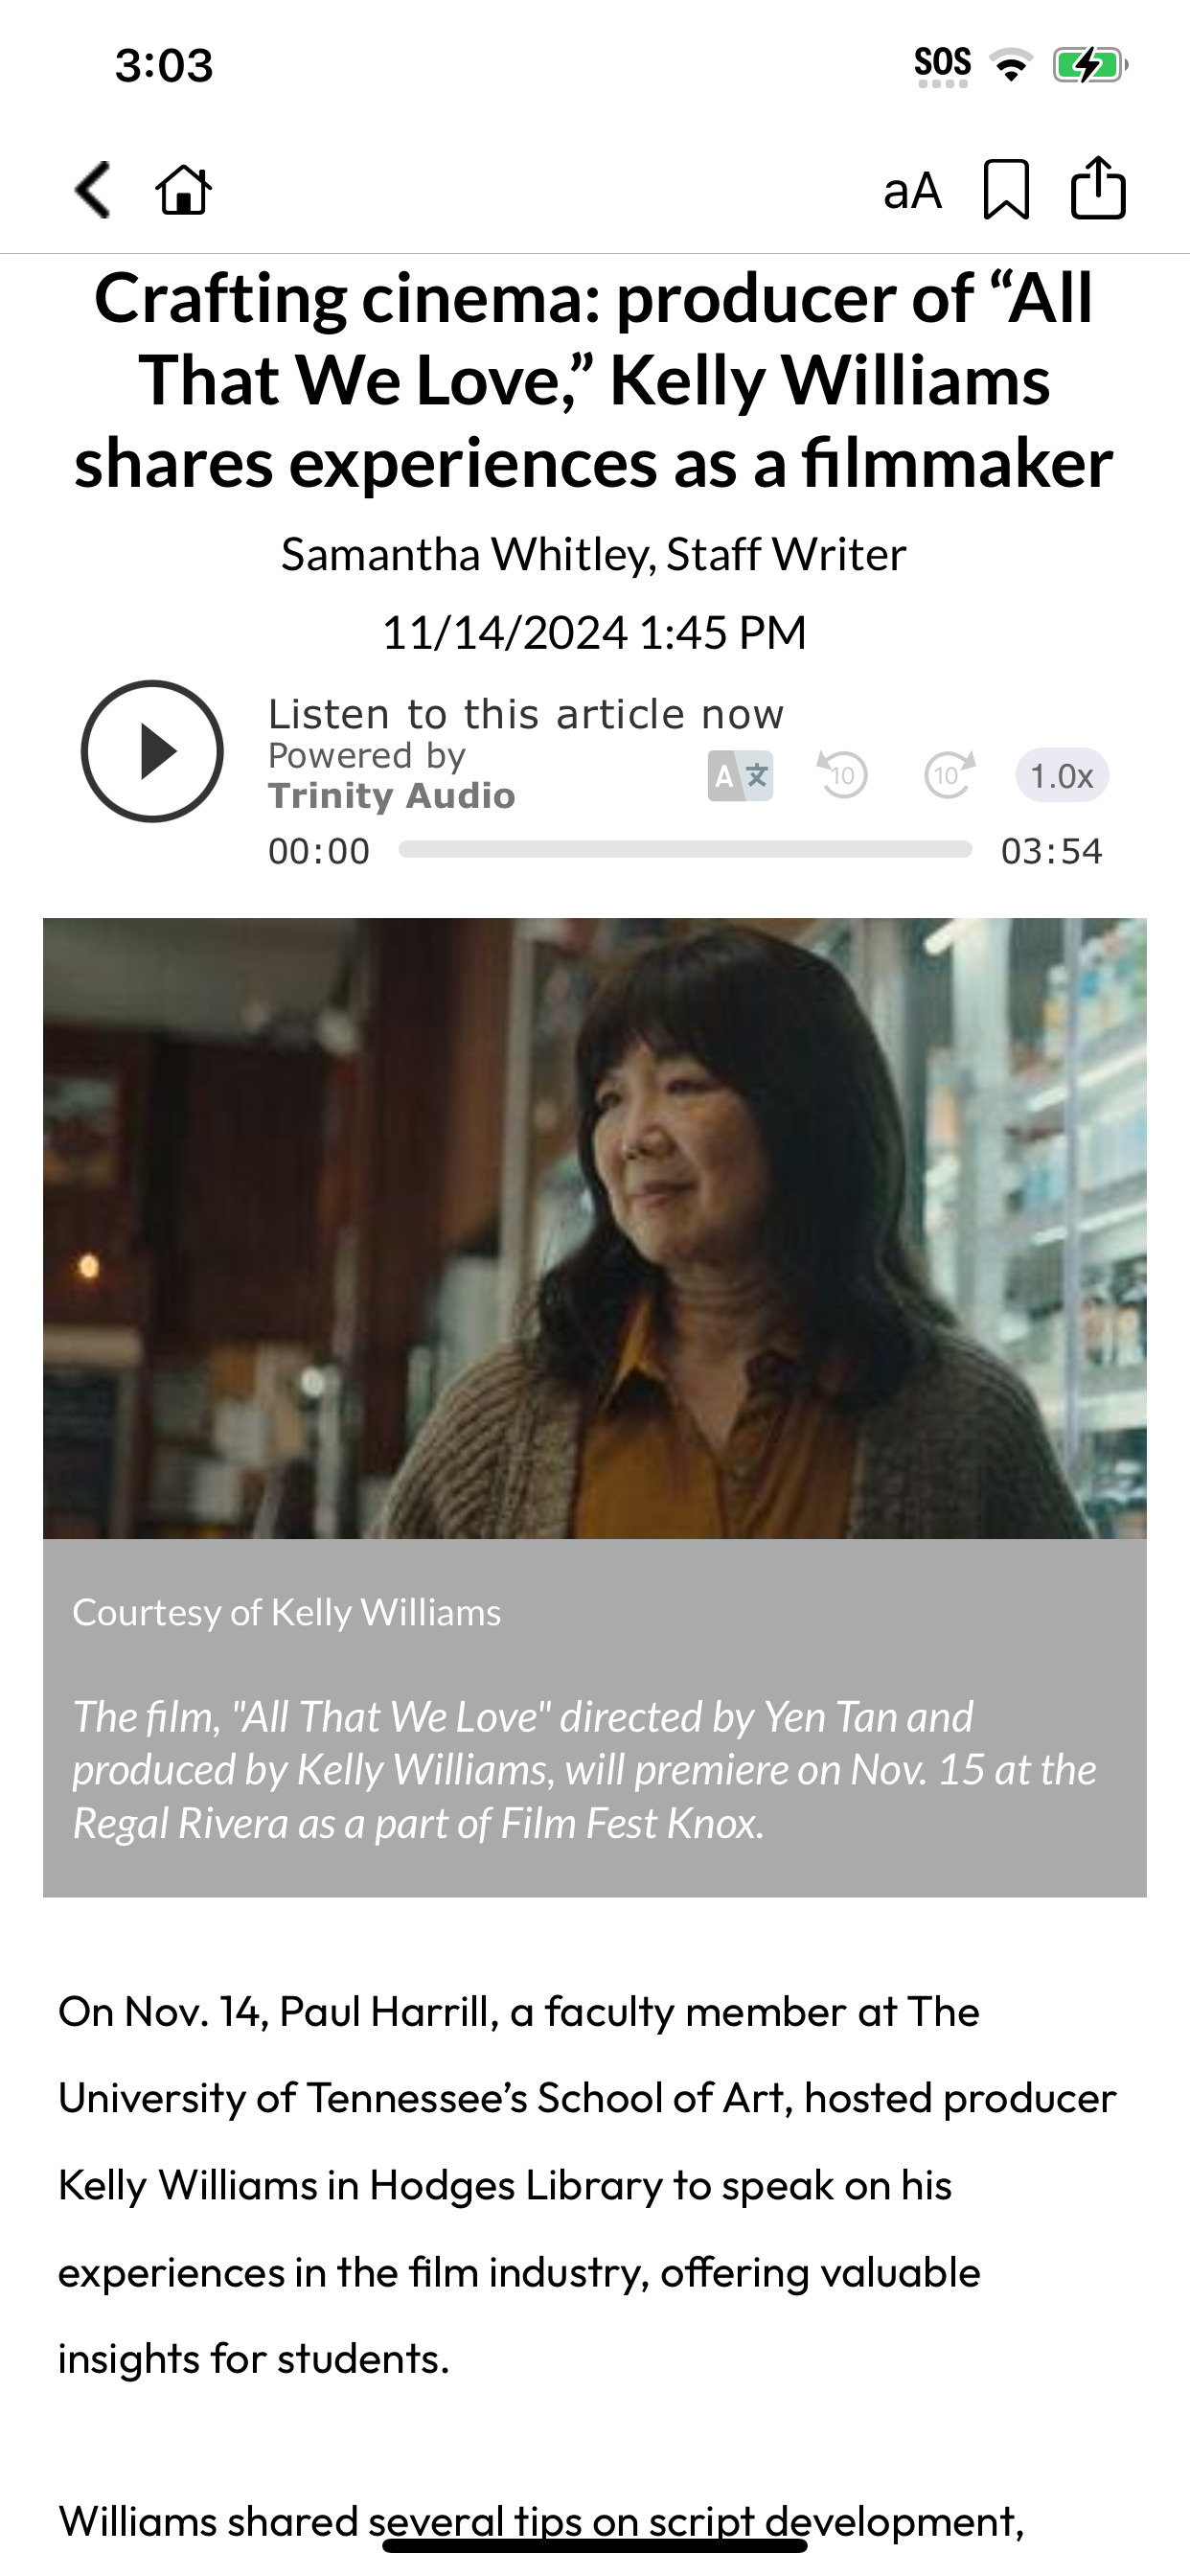Tap the battery charging status icon

click(x=1090, y=66)
